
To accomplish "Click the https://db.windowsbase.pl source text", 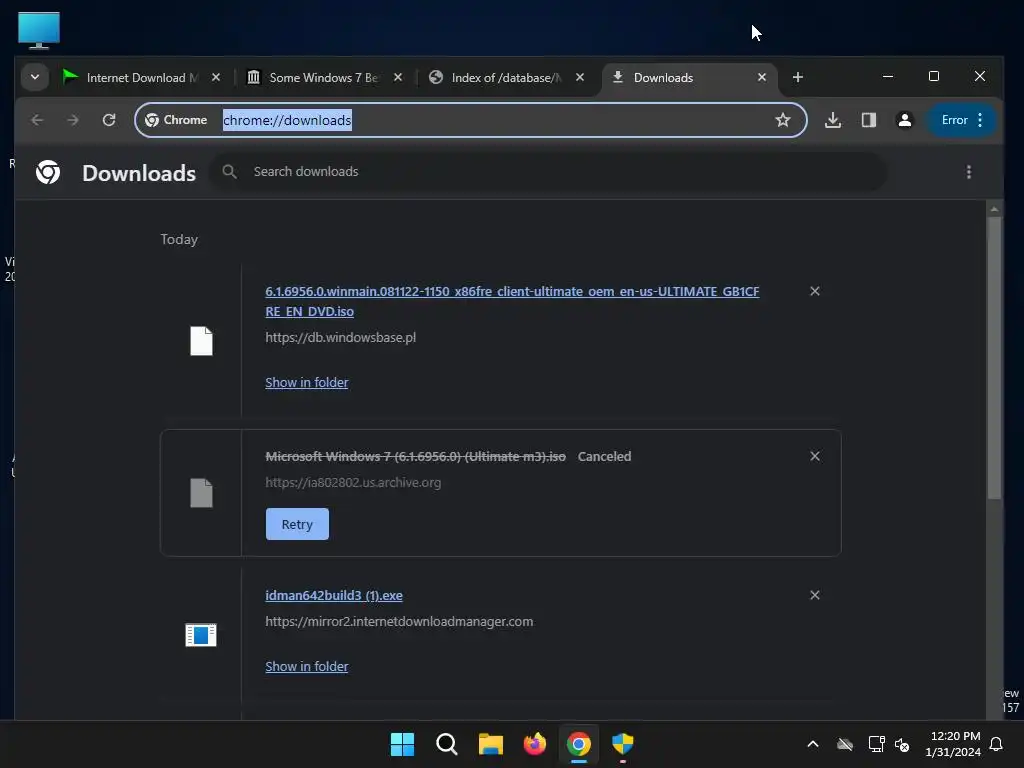I will coord(340,337).
